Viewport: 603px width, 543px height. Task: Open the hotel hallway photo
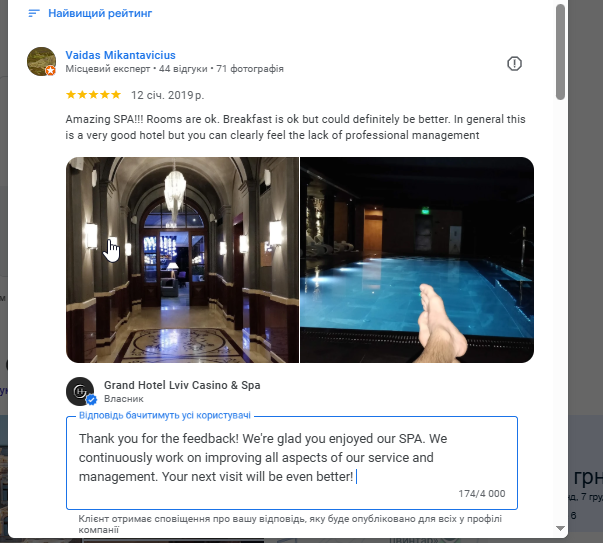(182, 260)
